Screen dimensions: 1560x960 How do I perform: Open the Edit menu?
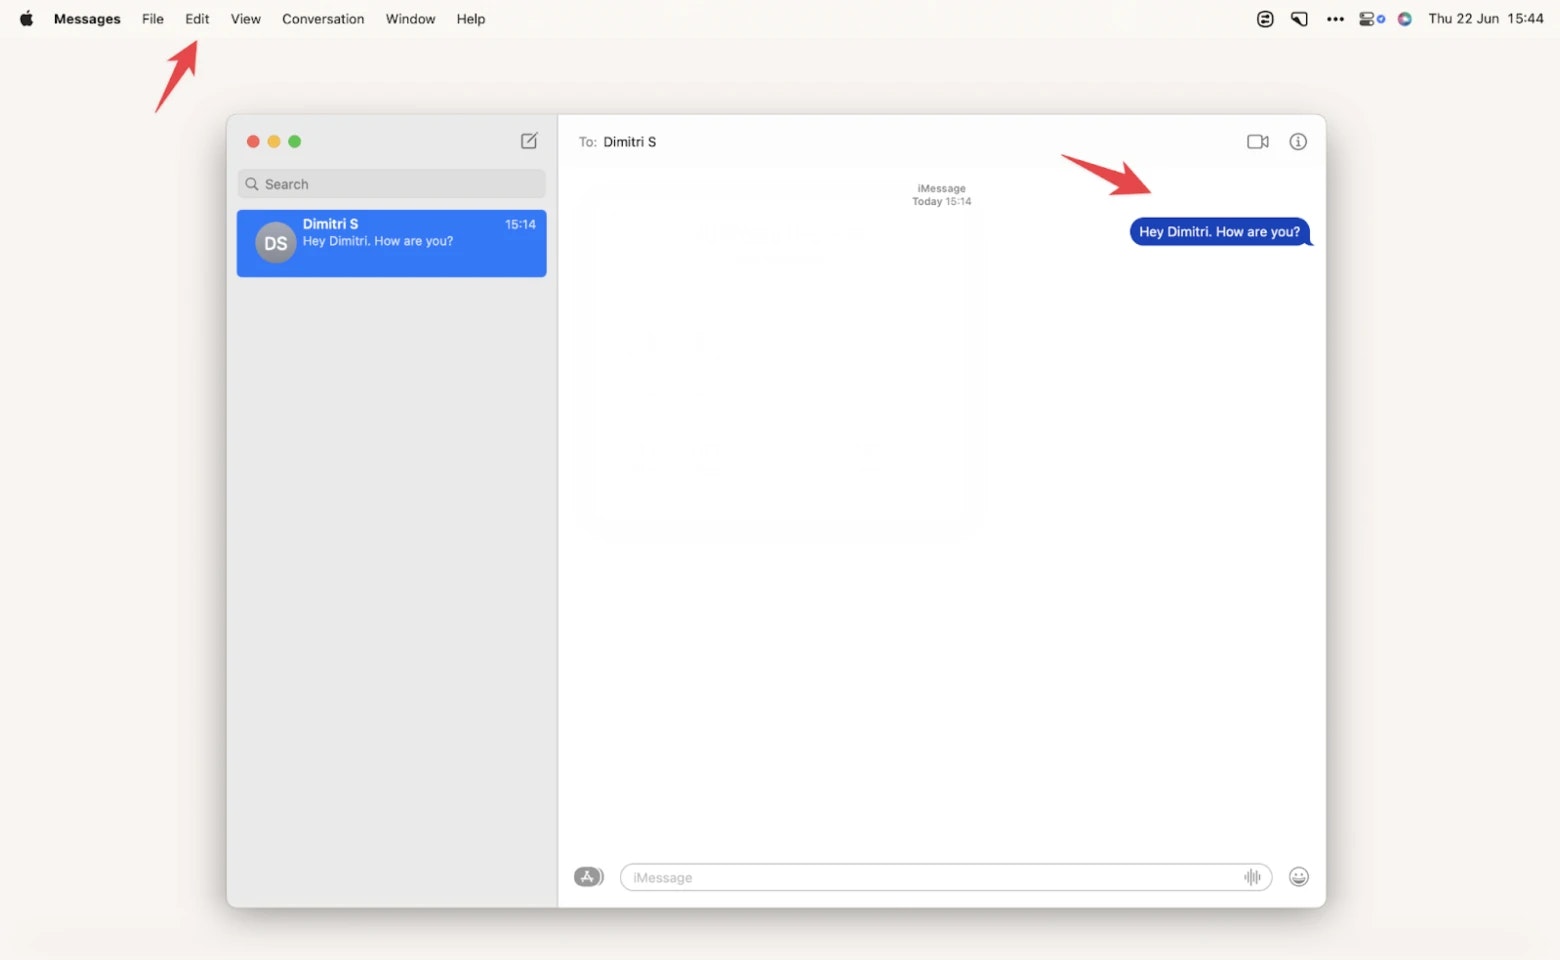coord(197,19)
